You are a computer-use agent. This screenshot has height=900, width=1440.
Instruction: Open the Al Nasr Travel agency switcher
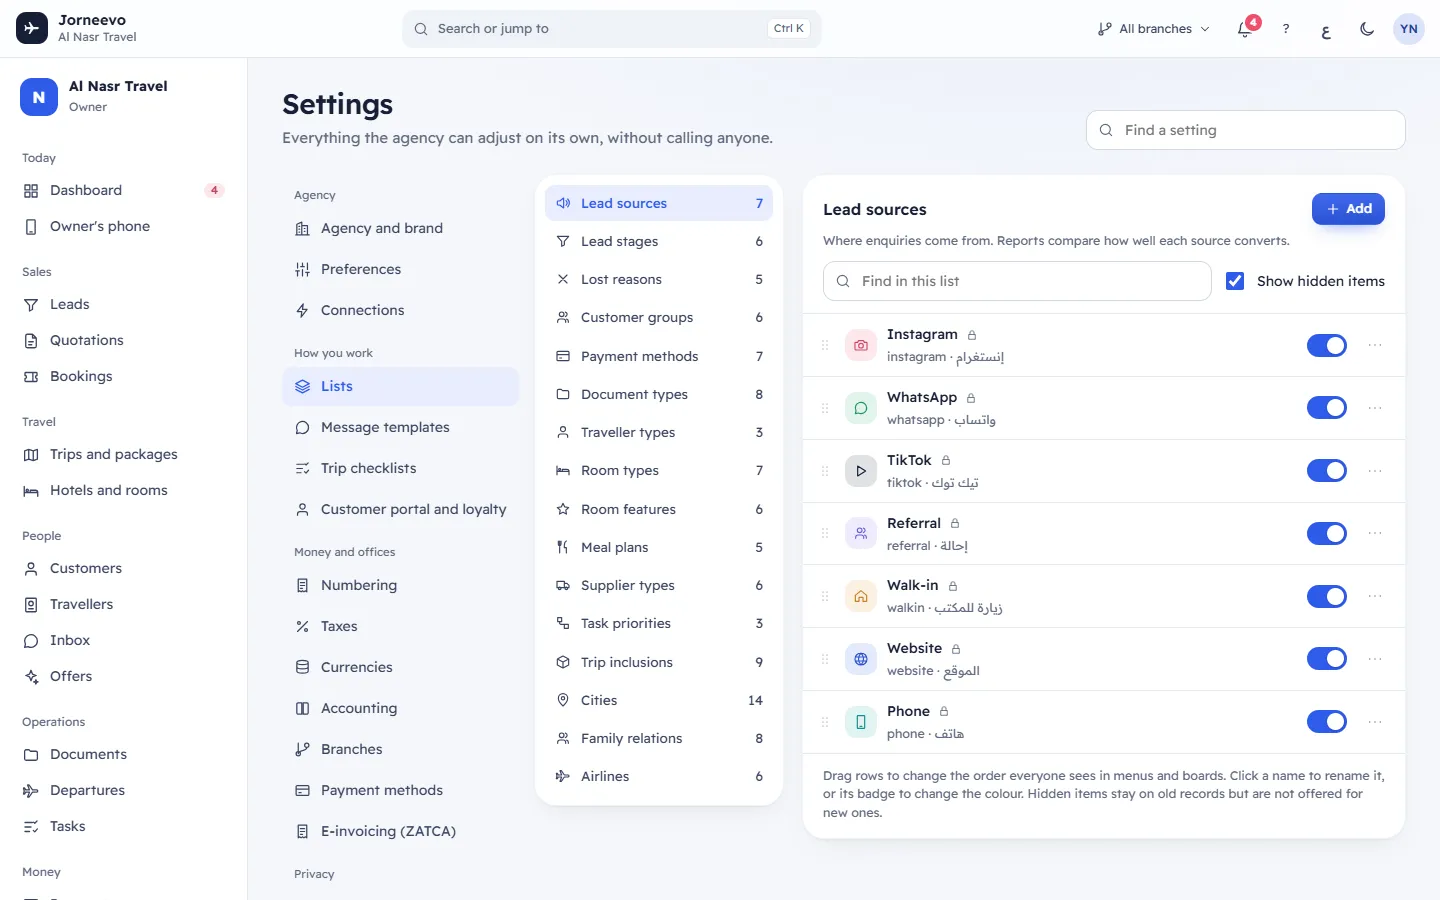[123, 97]
